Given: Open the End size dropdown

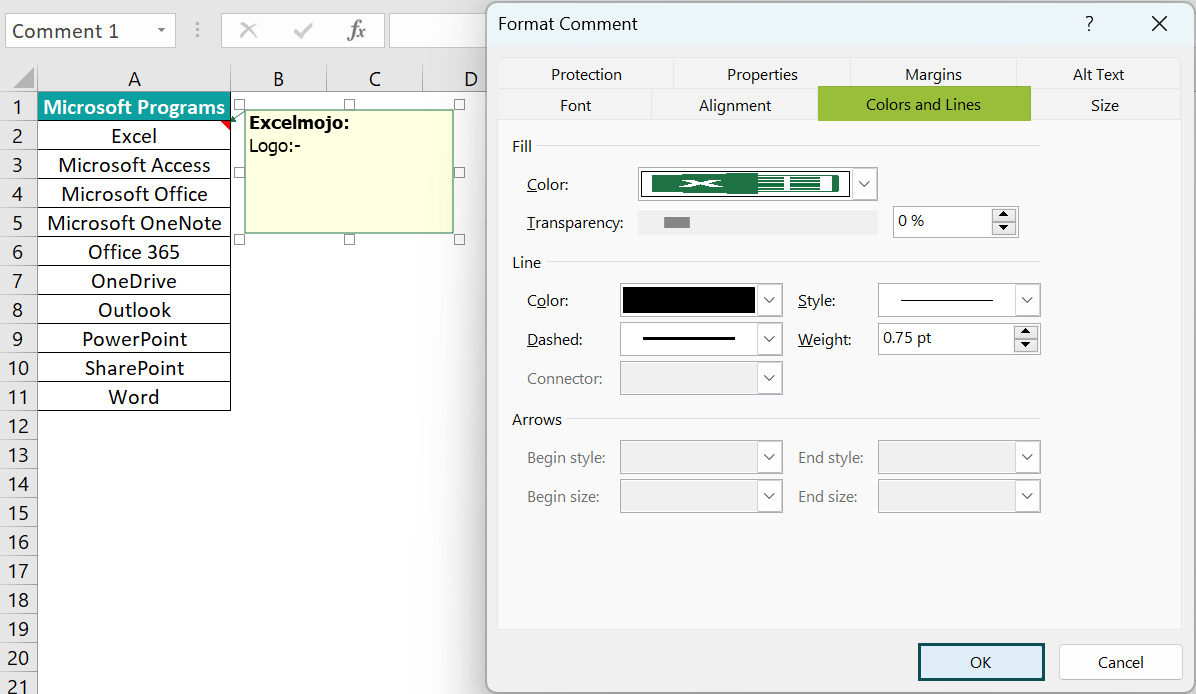Looking at the screenshot, I should pos(1027,496).
